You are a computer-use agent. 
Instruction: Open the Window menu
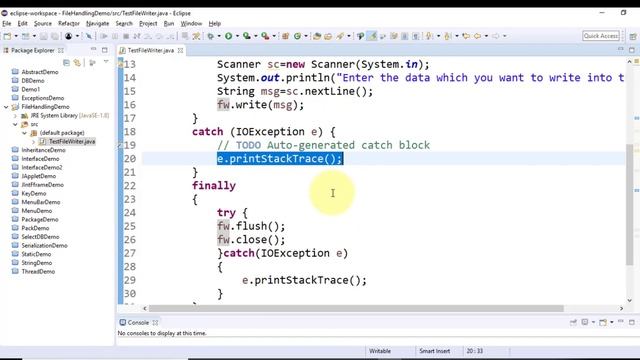(191, 23)
